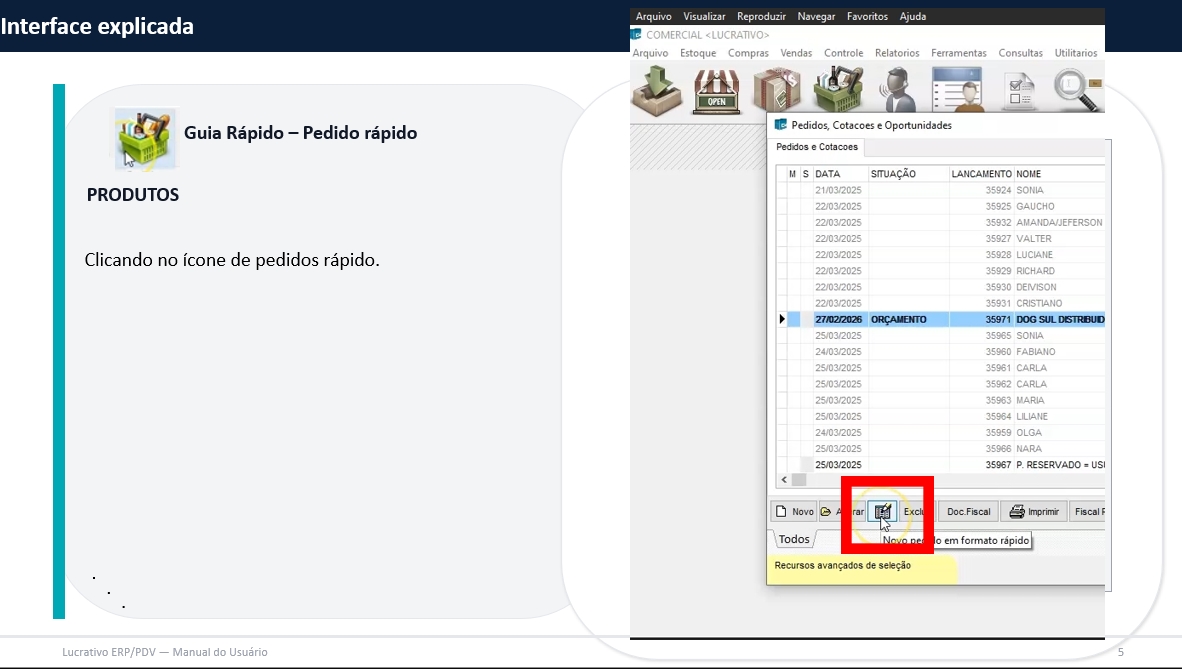
Task: Click the cardboard package toolbar icon
Action: [776, 89]
